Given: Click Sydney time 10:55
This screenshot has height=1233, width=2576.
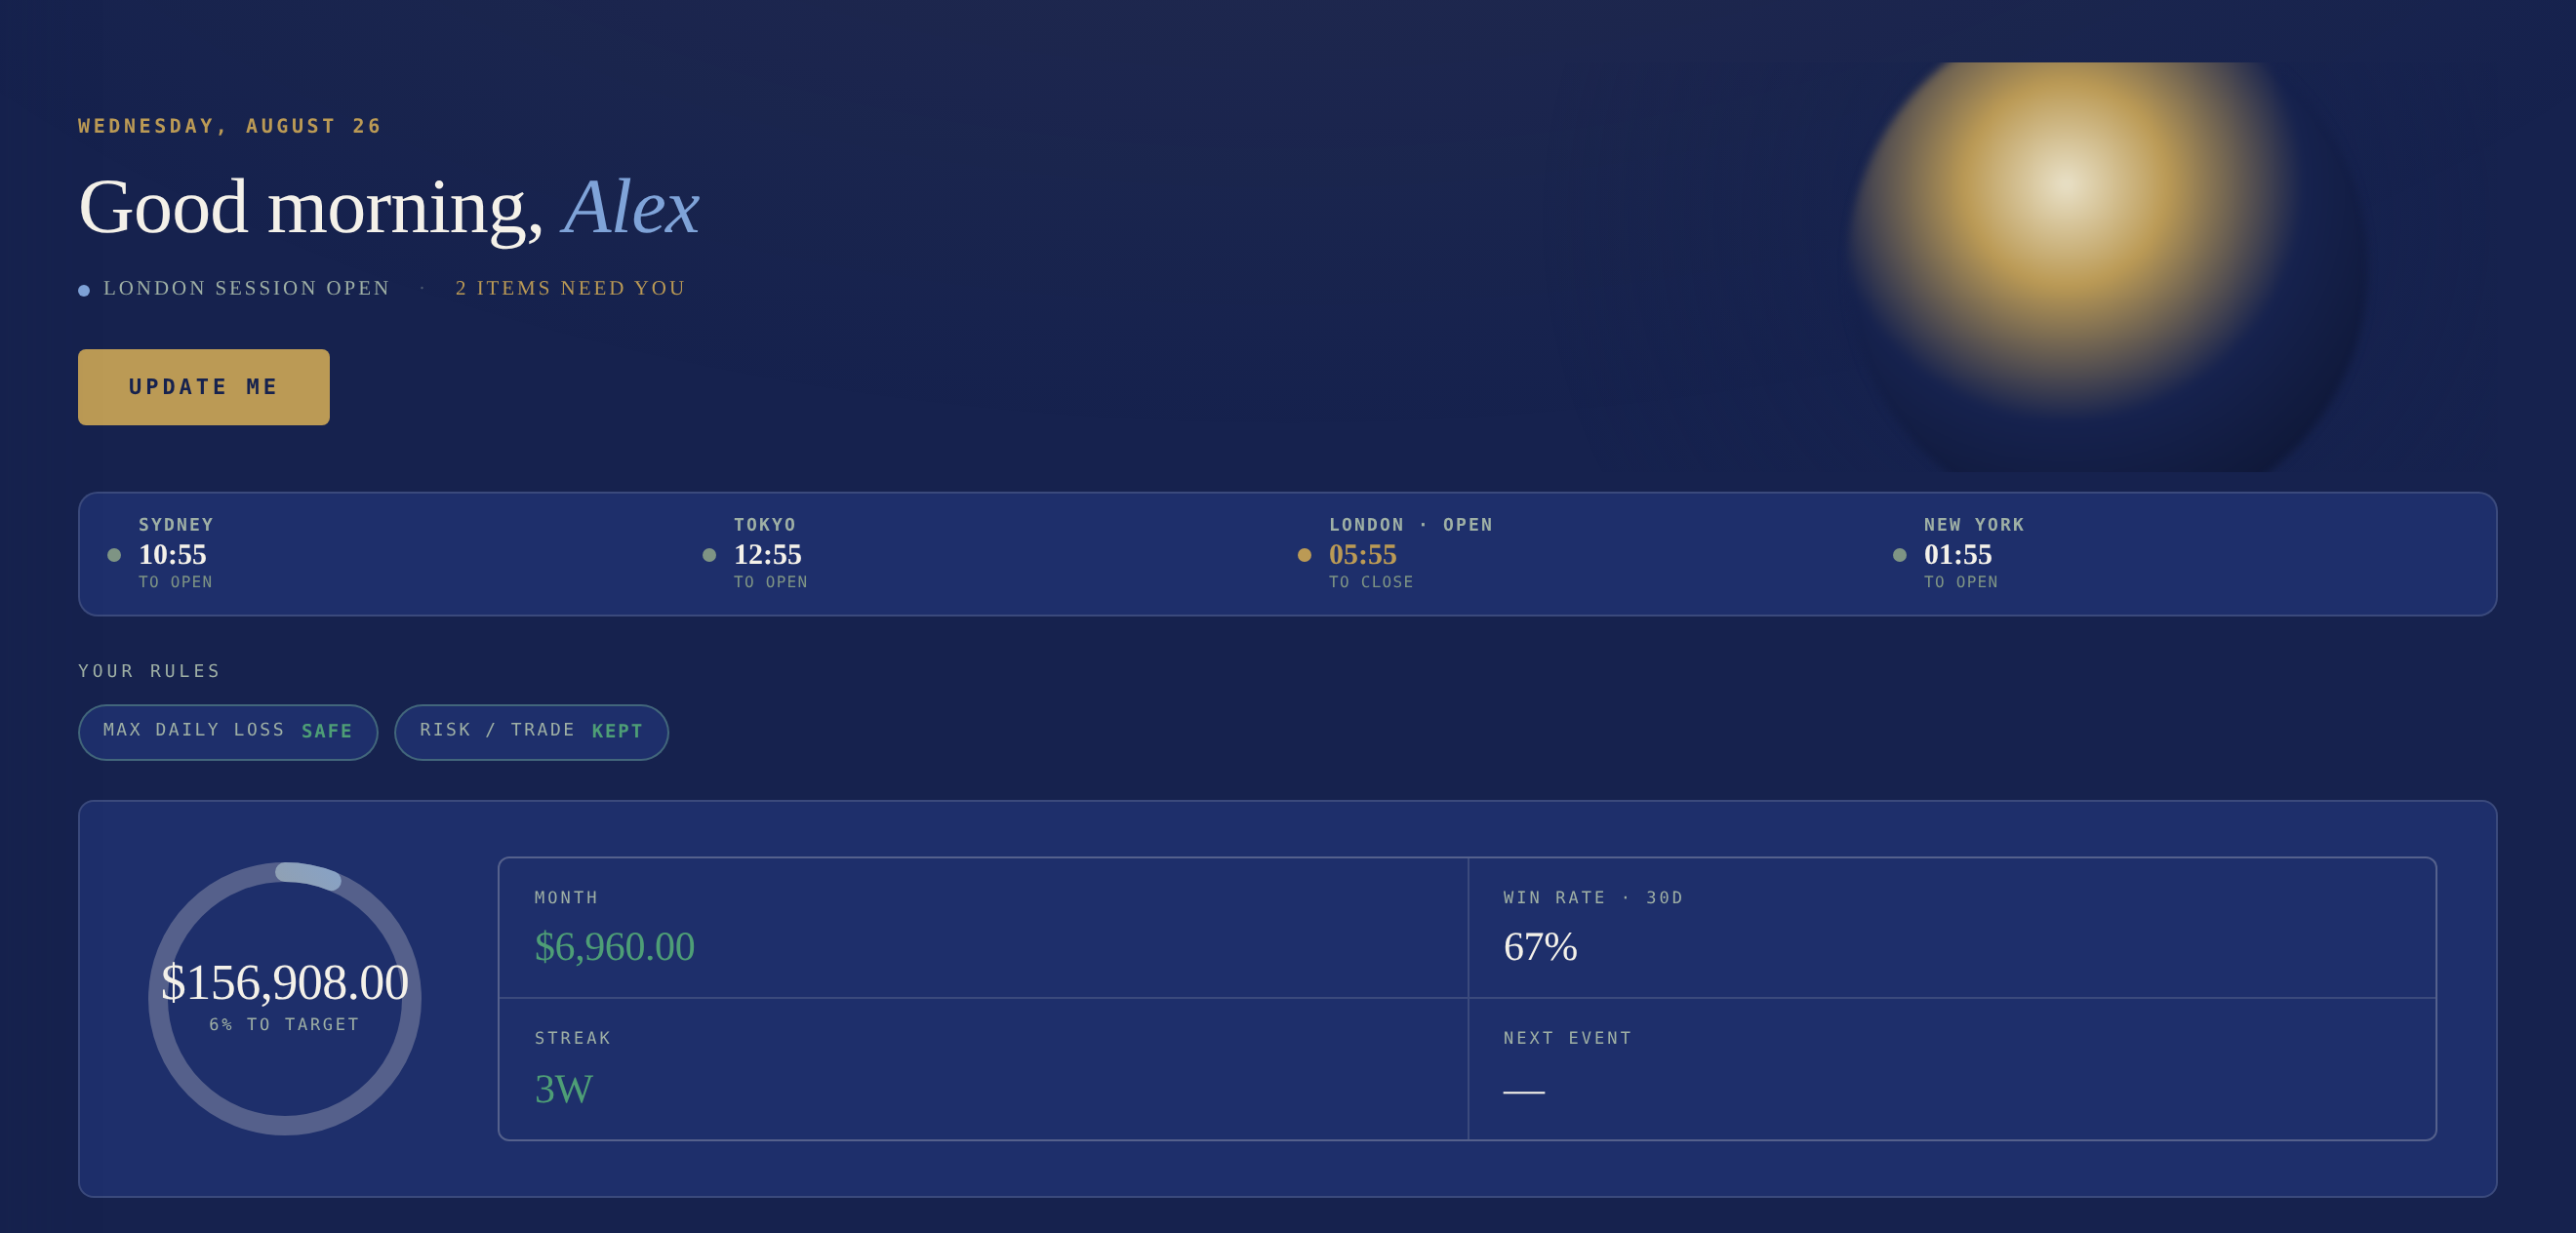Looking at the screenshot, I should [x=172, y=554].
